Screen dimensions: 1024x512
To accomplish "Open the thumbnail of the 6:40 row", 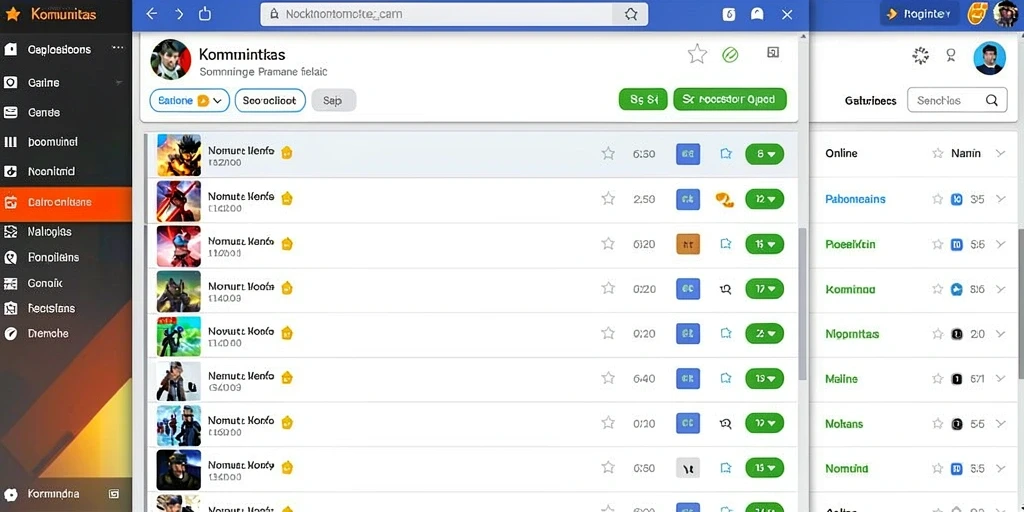I will tap(178, 380).
